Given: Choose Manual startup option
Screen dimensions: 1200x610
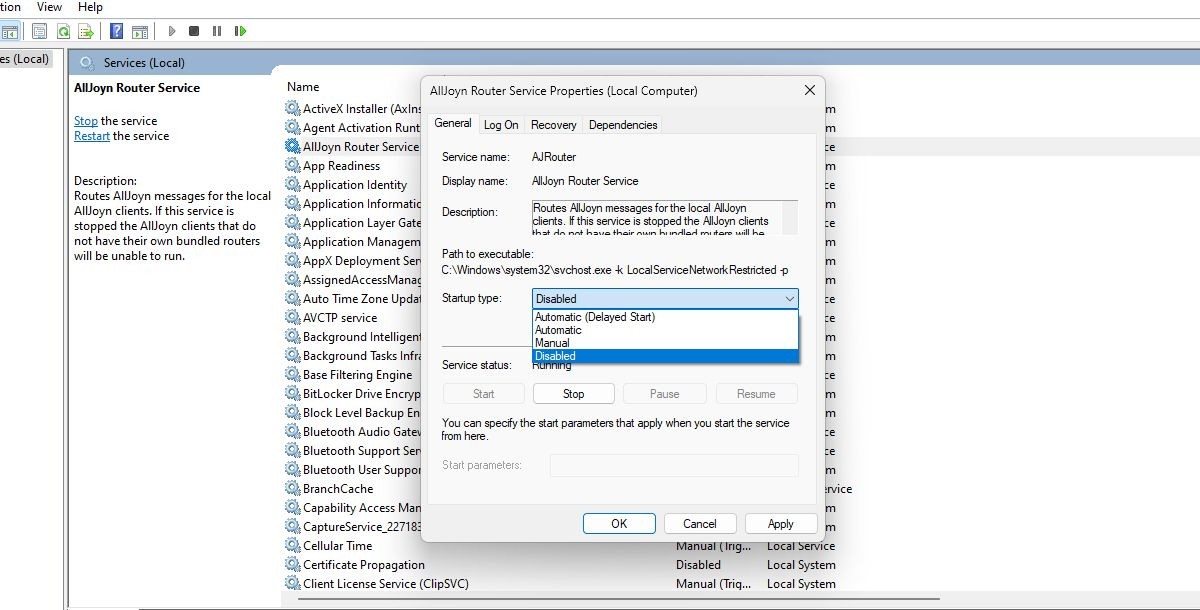Looking at the screenshot, I should [665, 343].
